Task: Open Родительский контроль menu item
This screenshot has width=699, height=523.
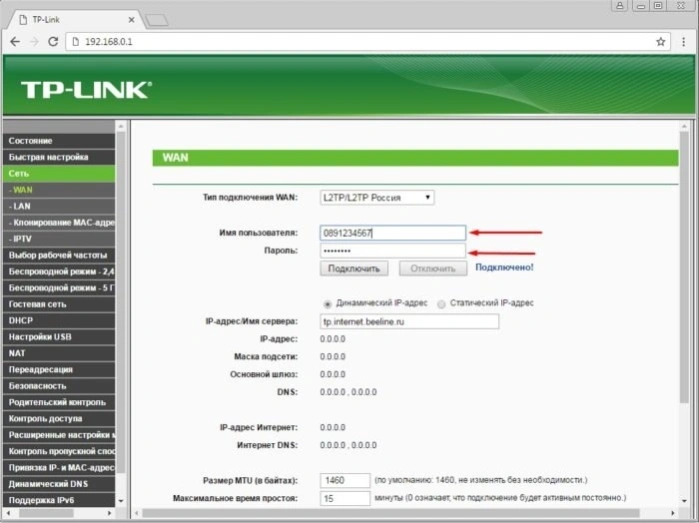Action: pos(59,402)
